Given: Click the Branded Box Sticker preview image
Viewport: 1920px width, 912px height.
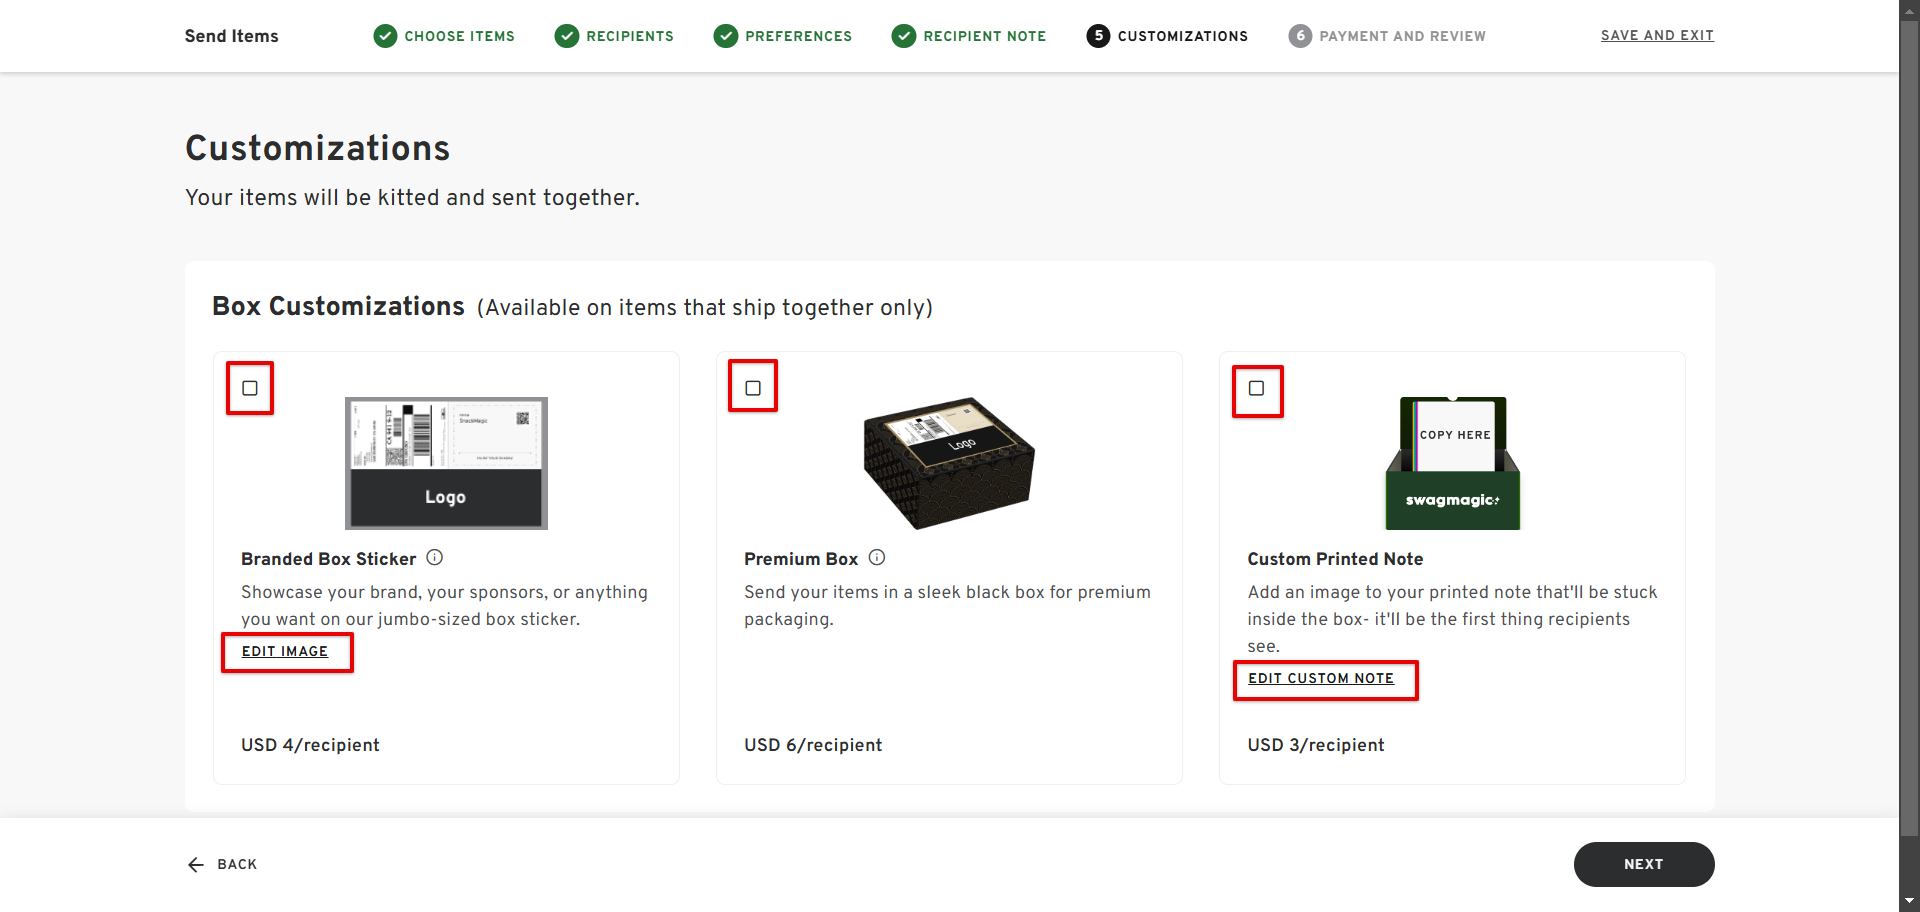Looking at the screenshot, I should [446, 463].
